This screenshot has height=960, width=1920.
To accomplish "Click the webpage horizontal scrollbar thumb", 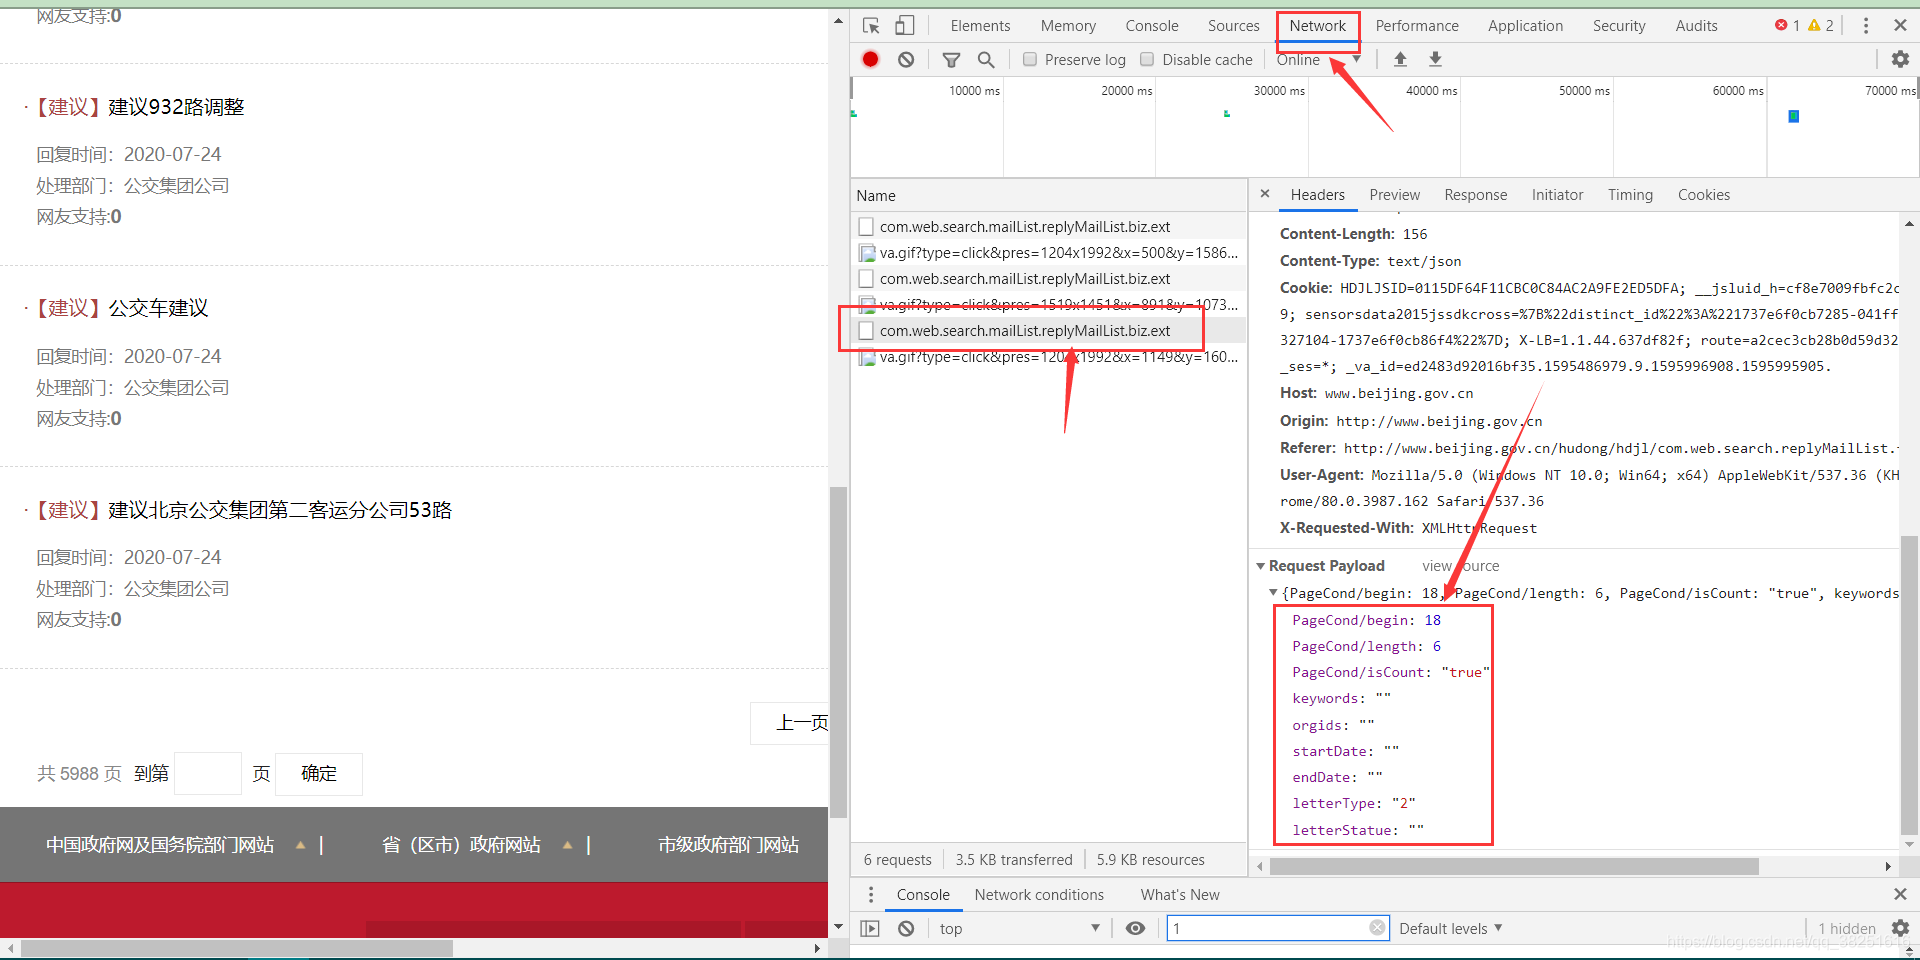I will (x=237, y=948).
